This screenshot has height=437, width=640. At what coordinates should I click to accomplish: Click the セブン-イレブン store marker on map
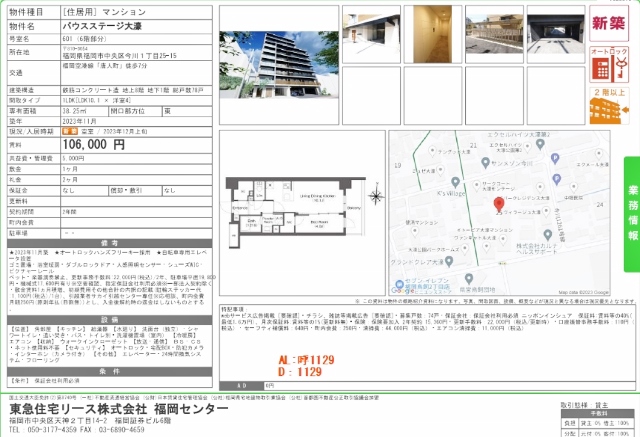[400, 284]
